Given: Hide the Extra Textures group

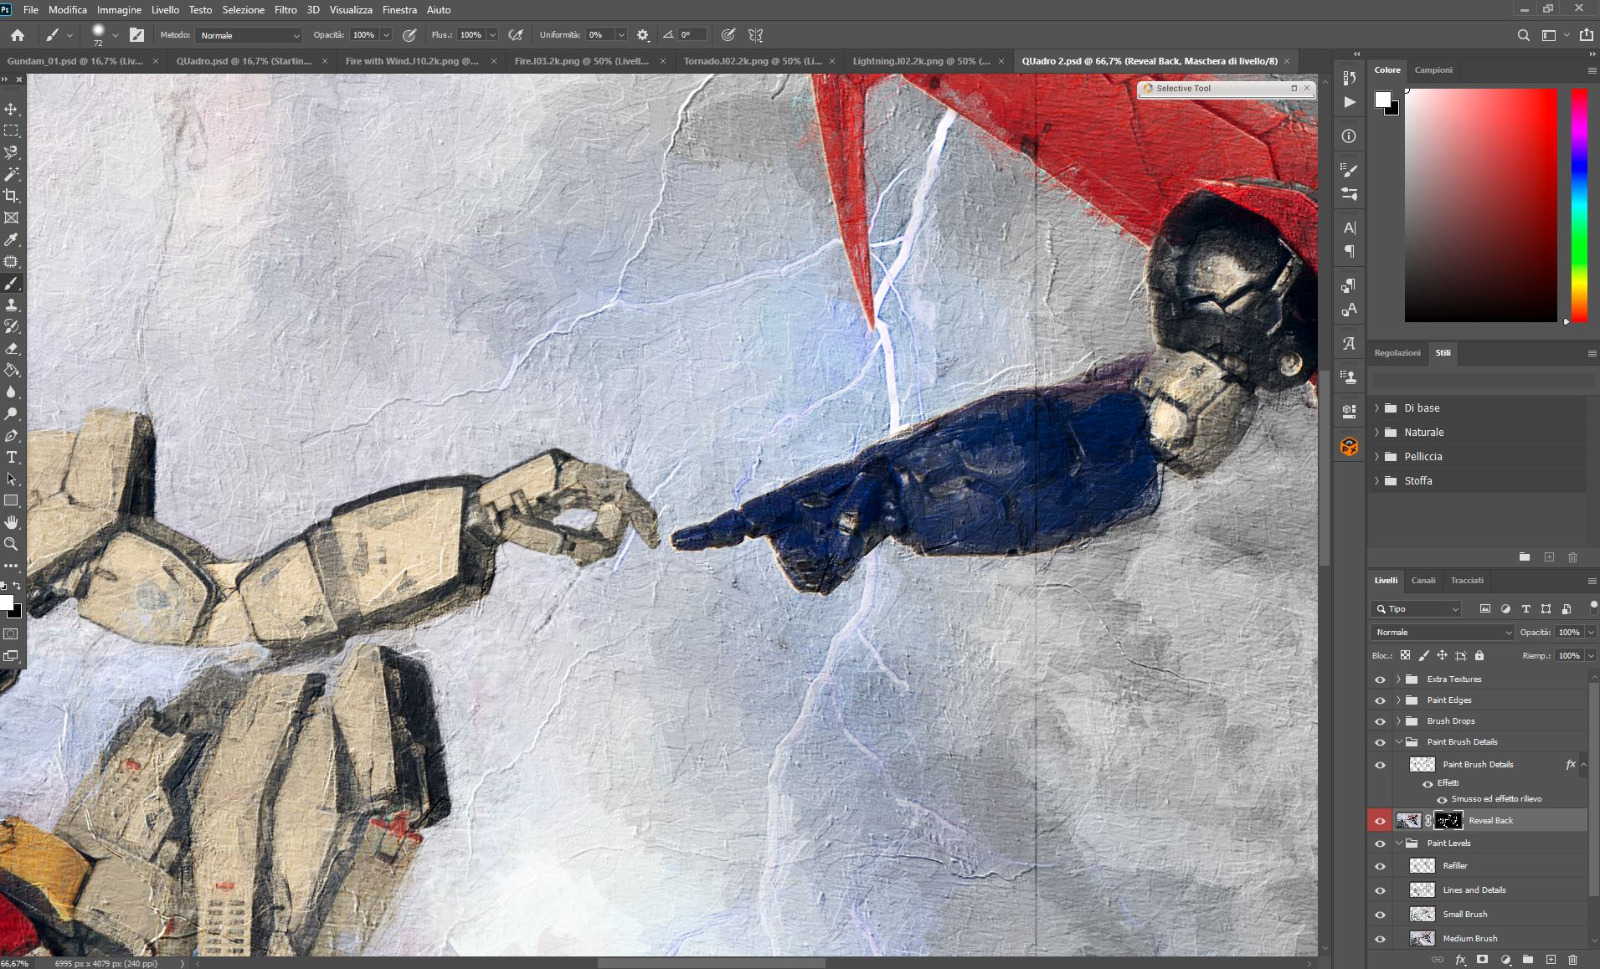Looking at the screenshot, I should (1380, 680).
